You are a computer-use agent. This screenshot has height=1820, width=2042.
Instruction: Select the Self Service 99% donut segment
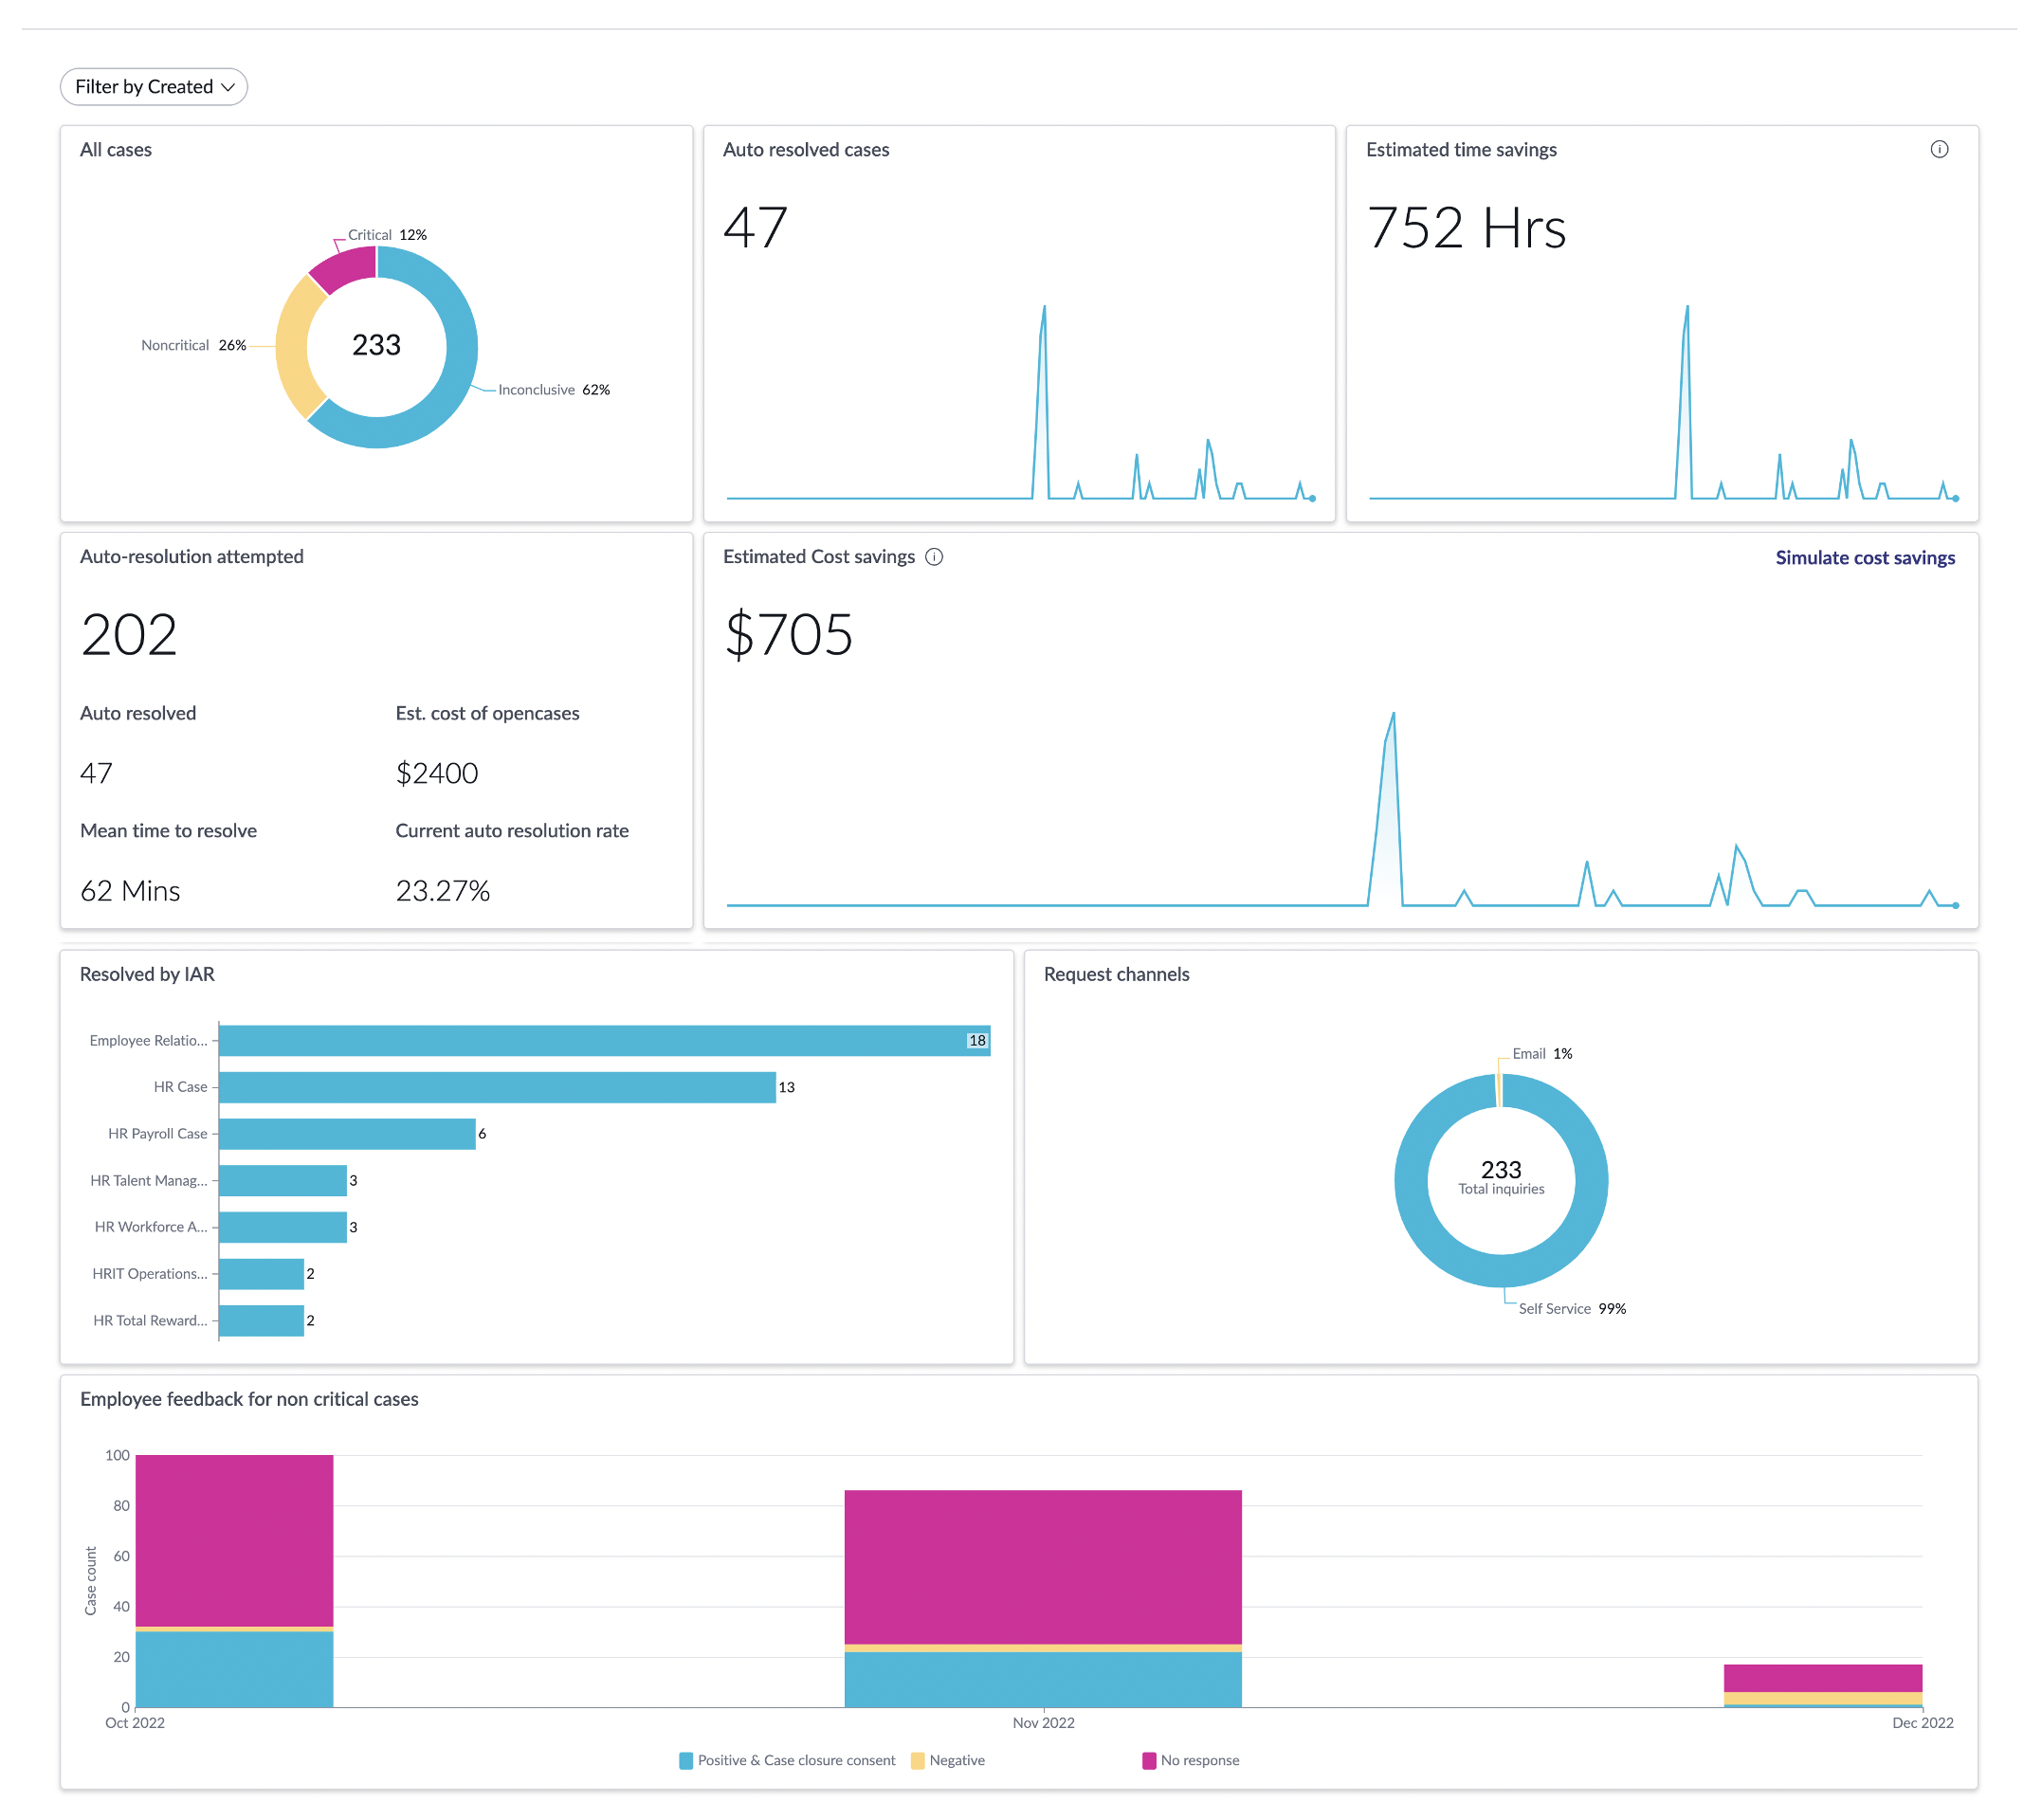pos(1501,1271)
